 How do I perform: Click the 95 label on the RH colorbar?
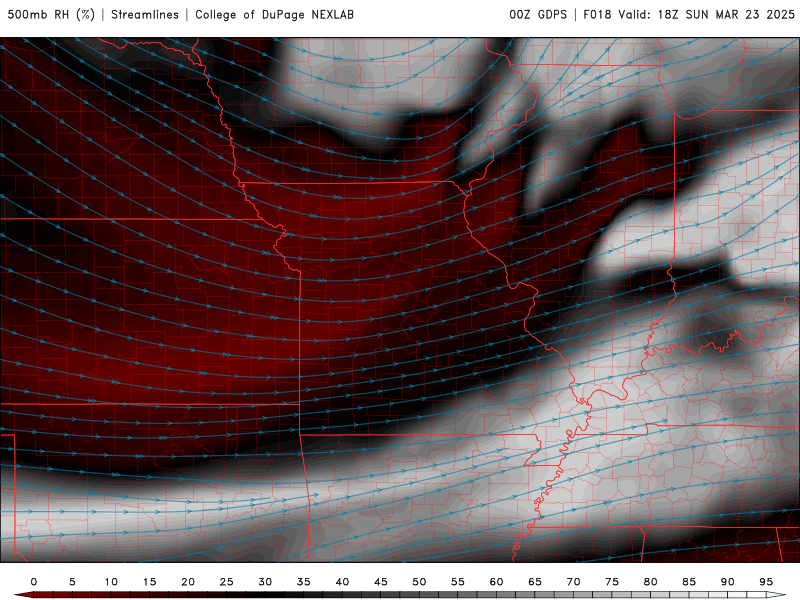tap(766, 582)
